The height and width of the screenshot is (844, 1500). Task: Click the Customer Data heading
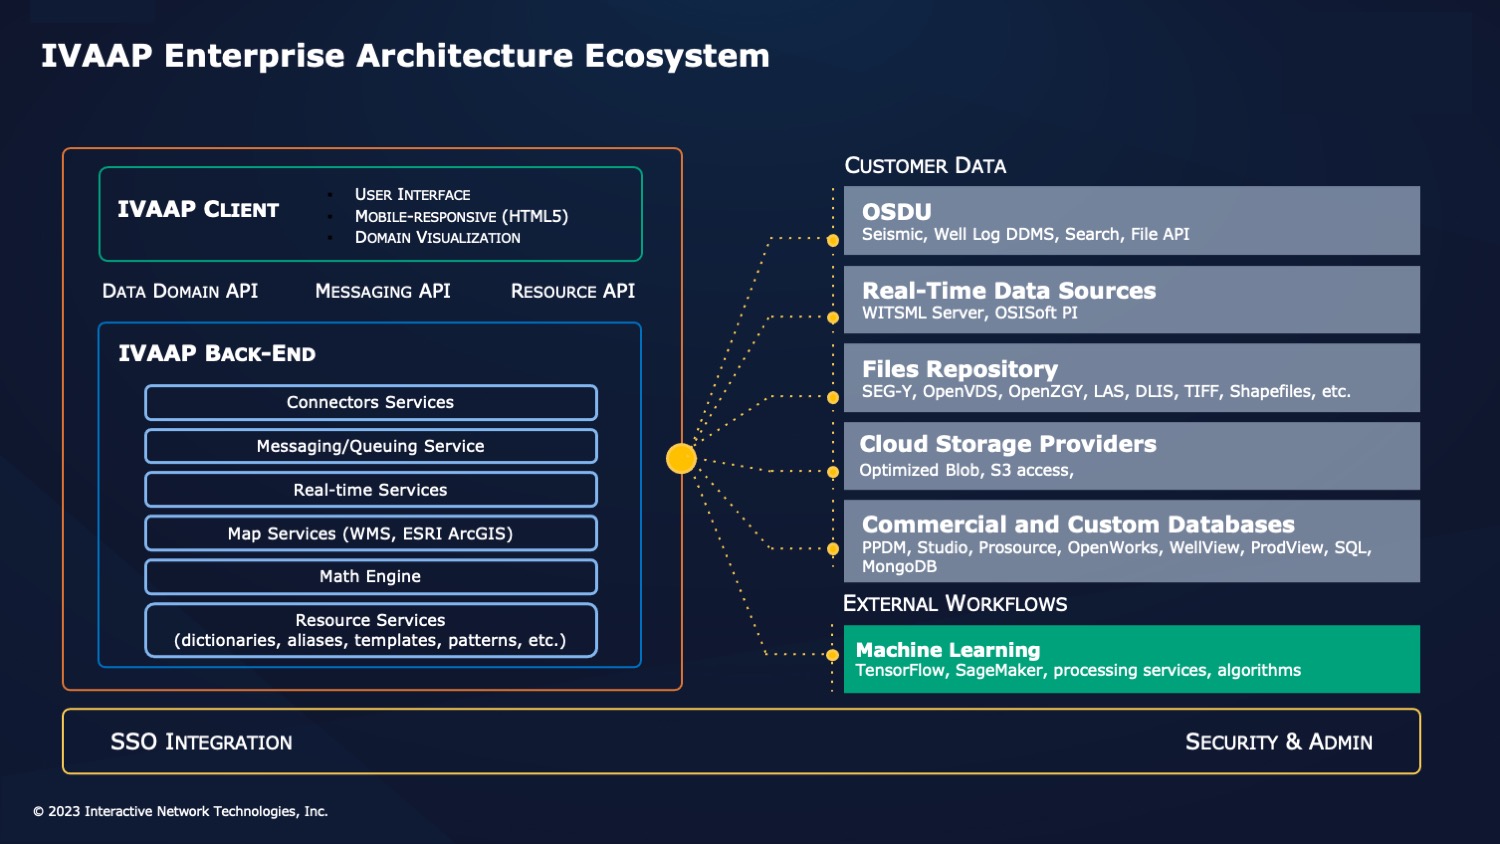point(925,166)
